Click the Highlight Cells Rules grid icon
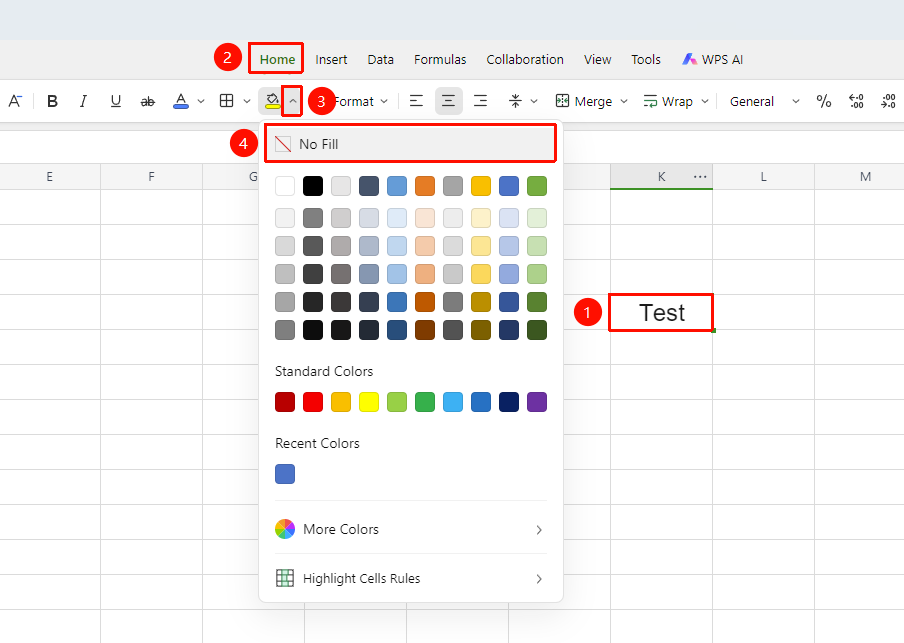 [x=285, y=578]
